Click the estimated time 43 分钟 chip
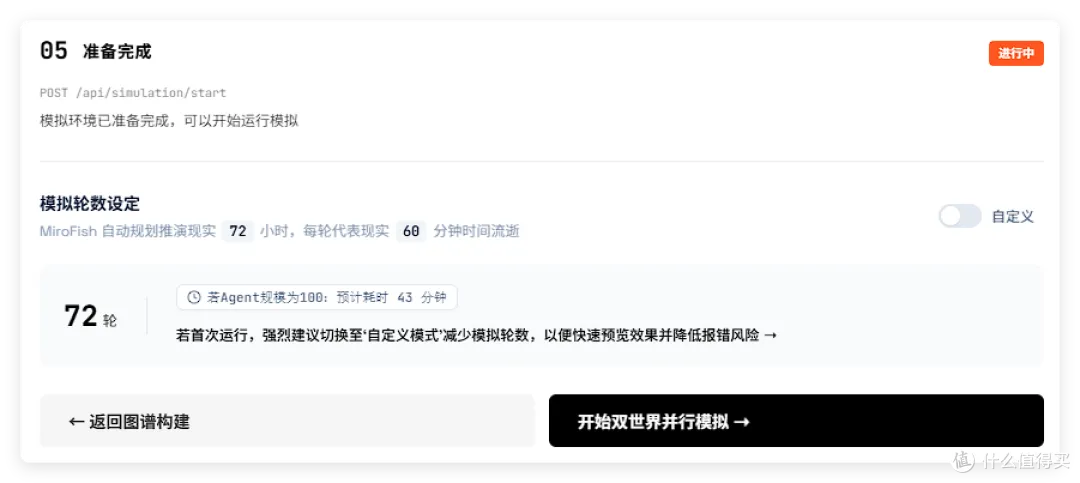Screen dimensions: 1080x483 [x=317, y=298]
